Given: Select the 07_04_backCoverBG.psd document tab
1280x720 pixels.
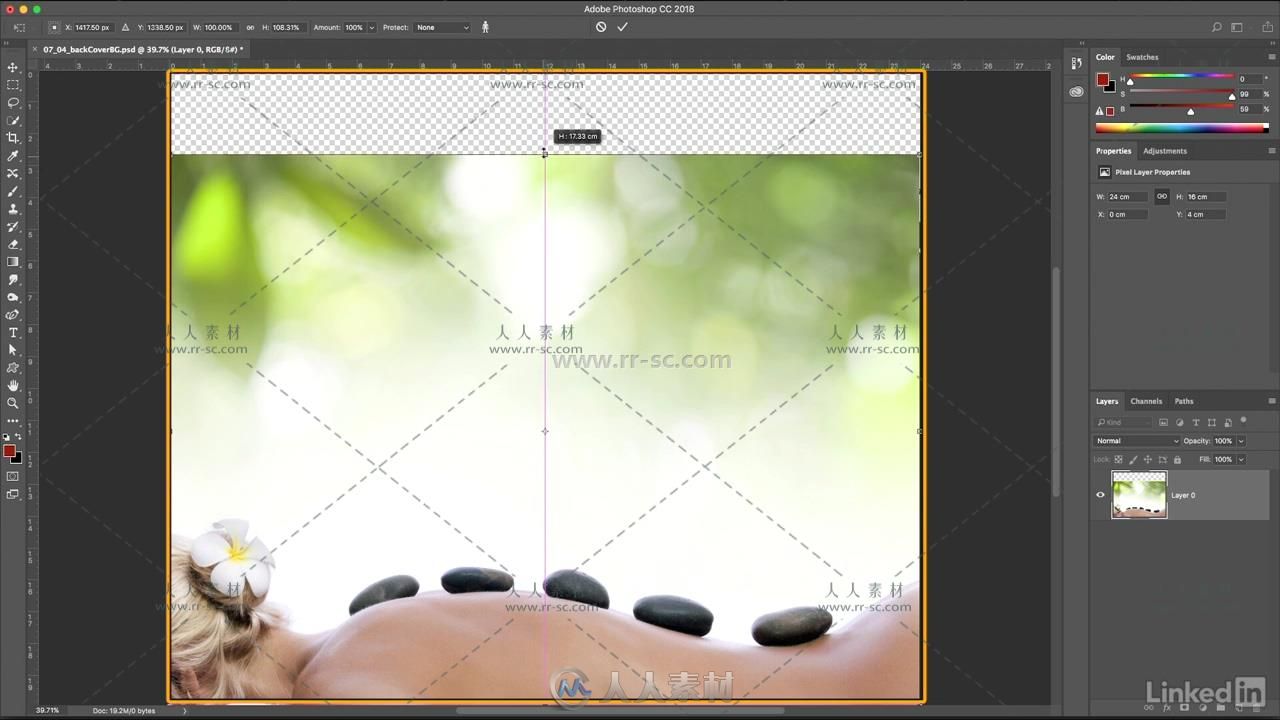Looking at the screenshot, I should (142, 49).
